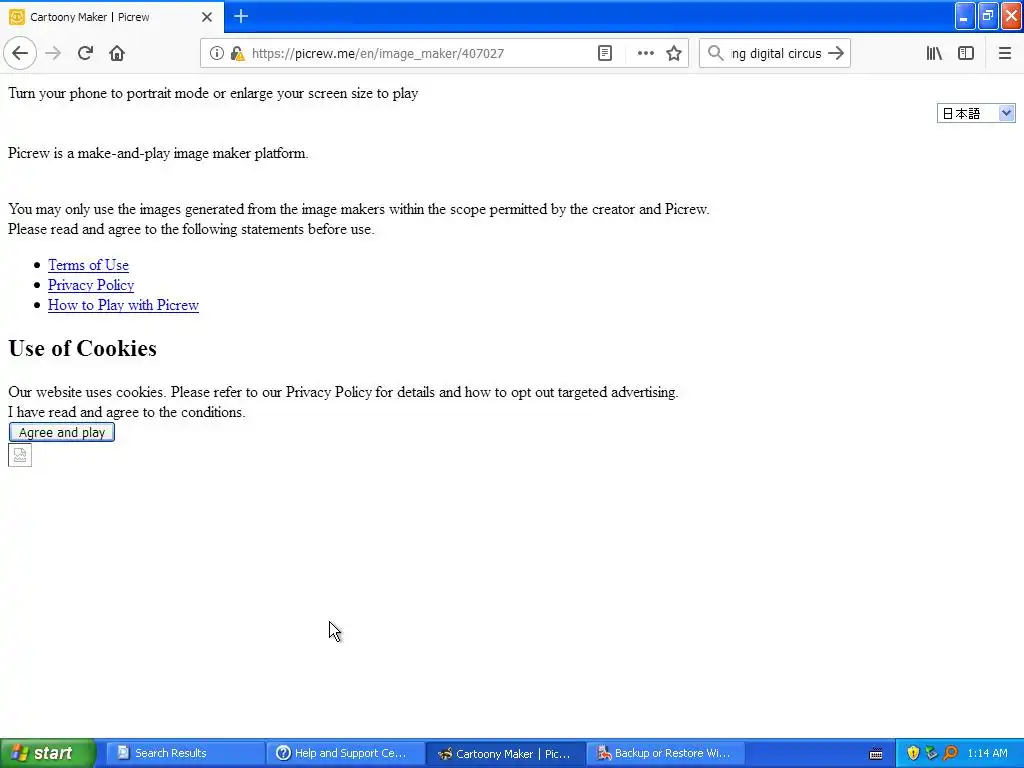Image resolution: width=1024 pixels, height=768 pixels.
Task: Close the Cartoony Maker tab
Action: click(206, 17)
